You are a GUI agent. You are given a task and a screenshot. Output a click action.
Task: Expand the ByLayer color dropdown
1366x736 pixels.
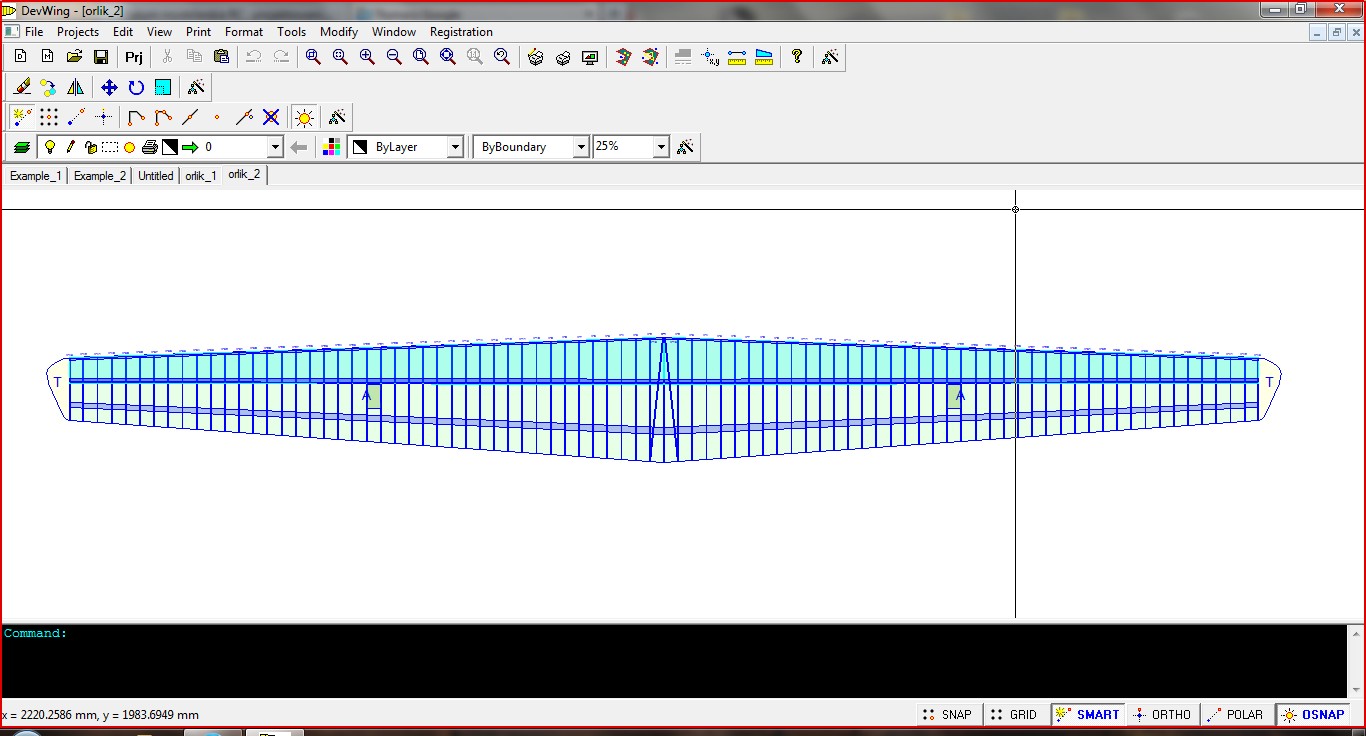(455, 147)
